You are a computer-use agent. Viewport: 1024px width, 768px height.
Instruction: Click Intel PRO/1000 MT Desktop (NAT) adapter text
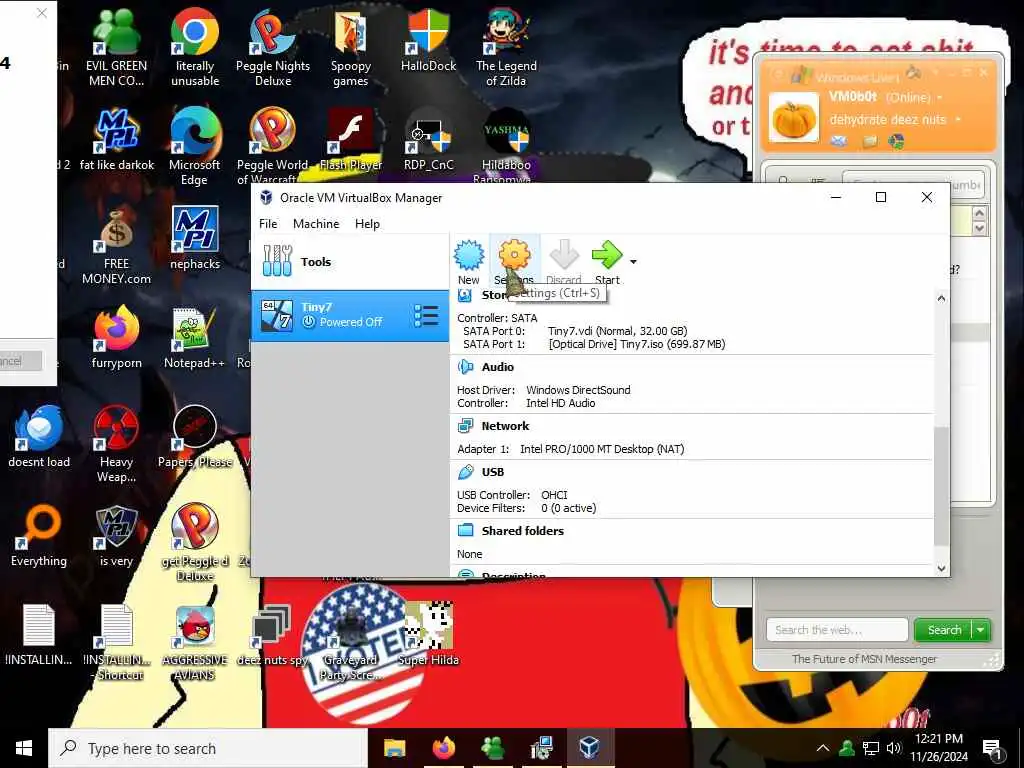[x=601, y=449]
